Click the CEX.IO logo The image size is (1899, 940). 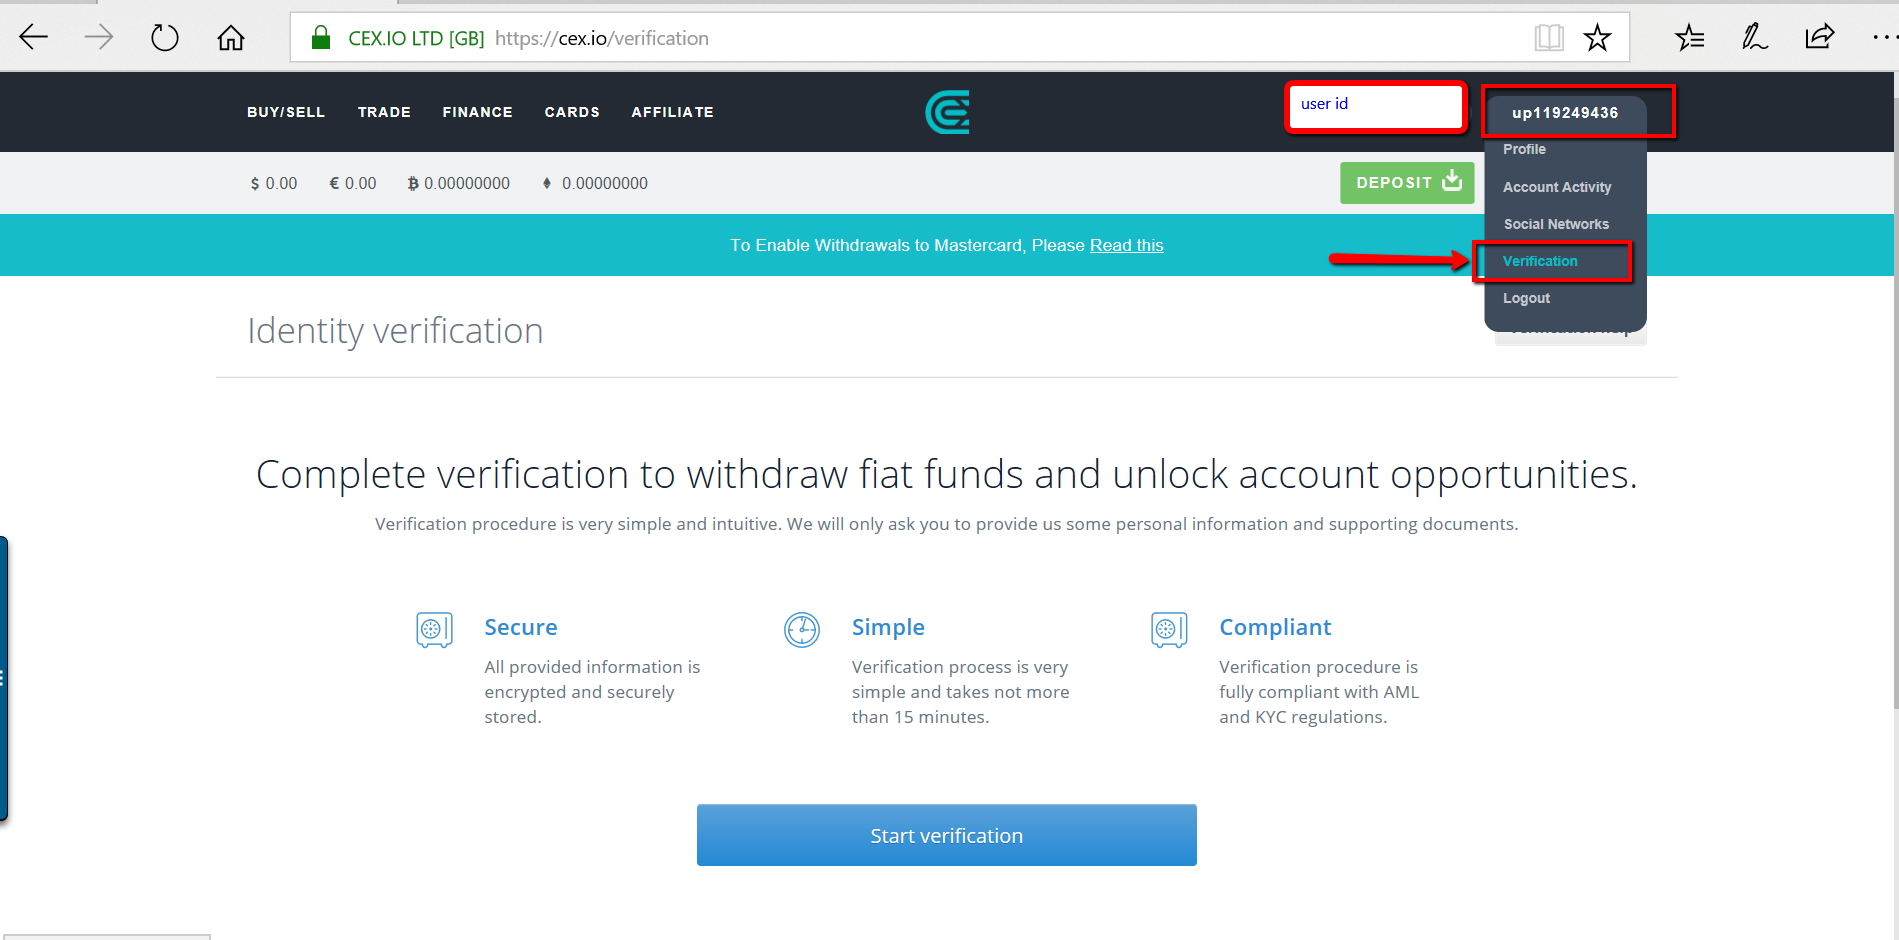click(x=947, y=112)
